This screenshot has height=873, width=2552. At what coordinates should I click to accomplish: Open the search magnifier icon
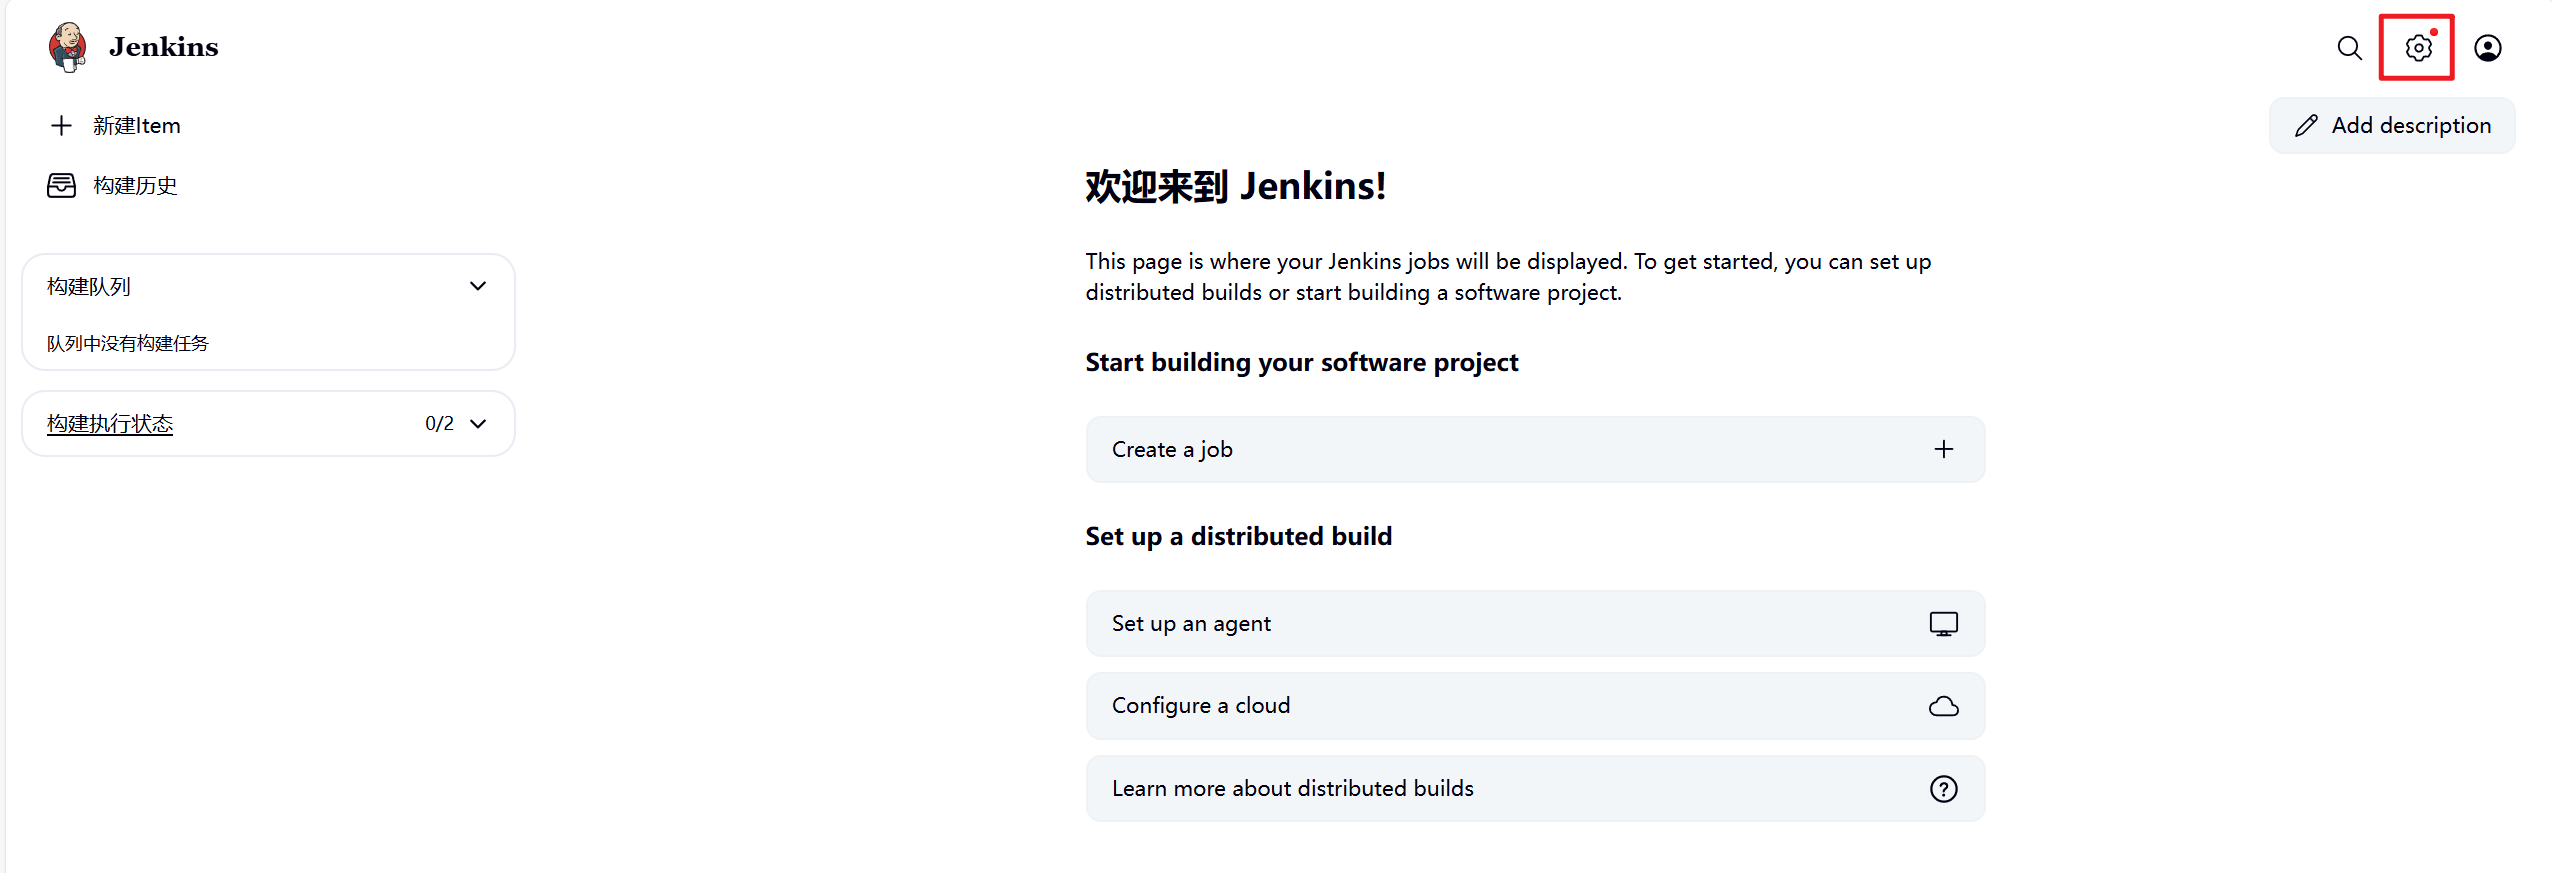[2349, 48]
